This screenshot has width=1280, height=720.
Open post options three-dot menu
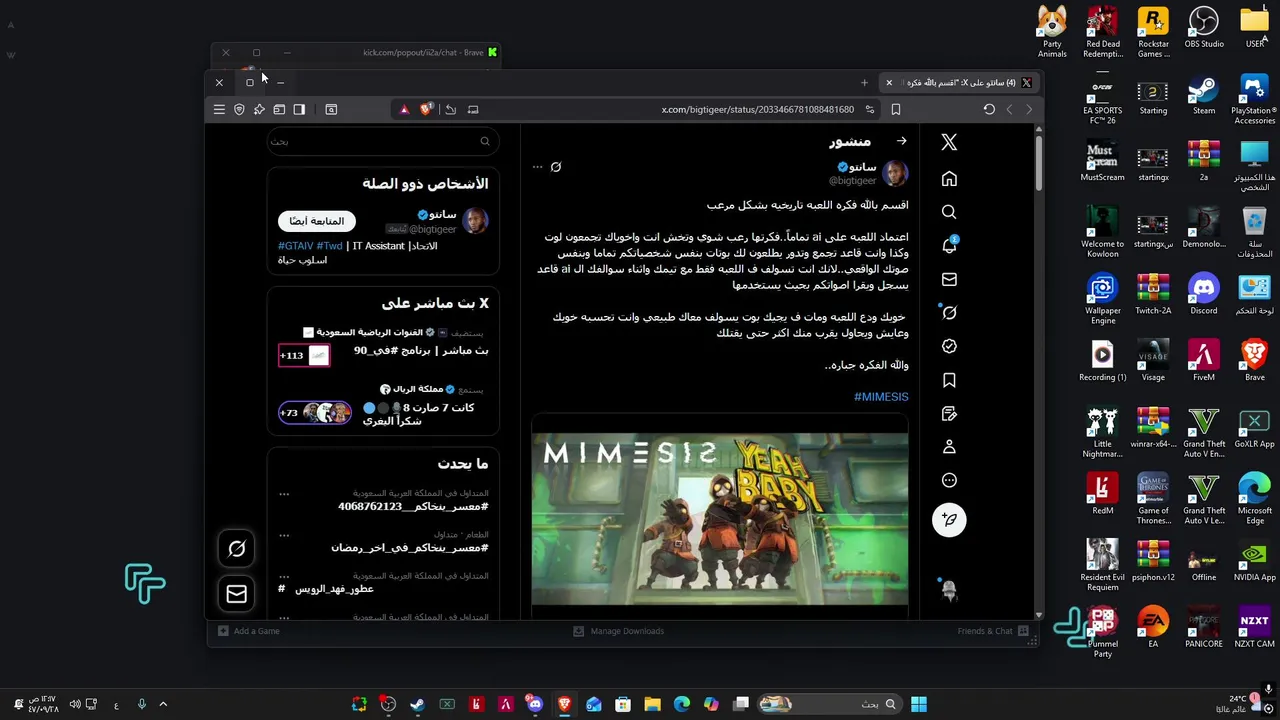point(537,167)
